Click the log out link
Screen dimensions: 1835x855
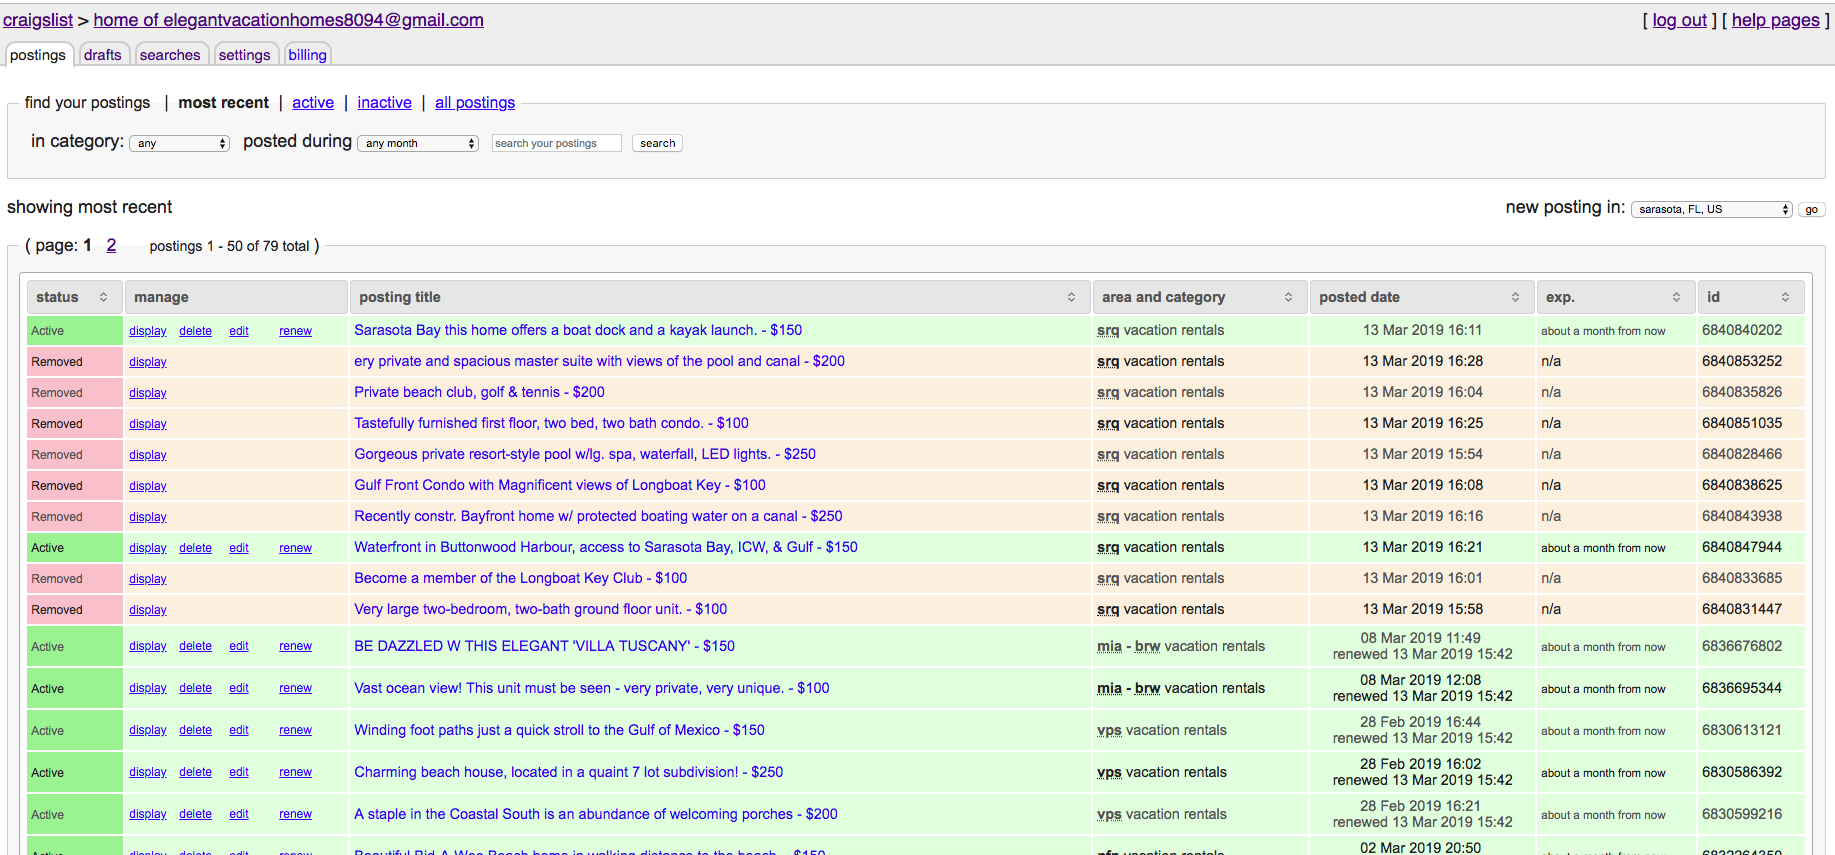(x=1680, y=20)
